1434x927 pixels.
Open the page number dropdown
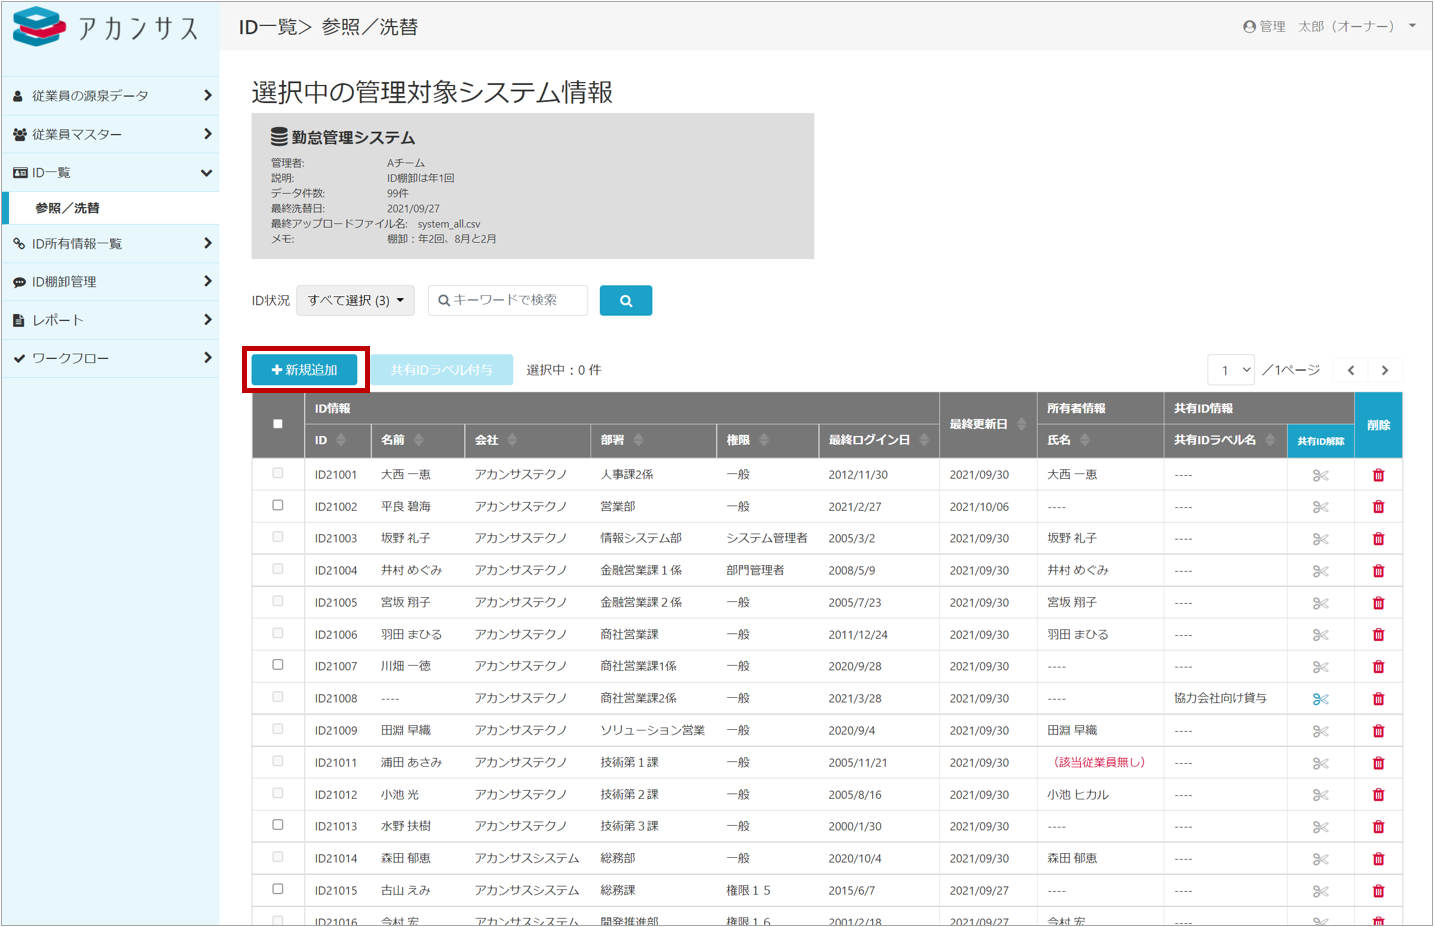click(x=1231, y=370)
